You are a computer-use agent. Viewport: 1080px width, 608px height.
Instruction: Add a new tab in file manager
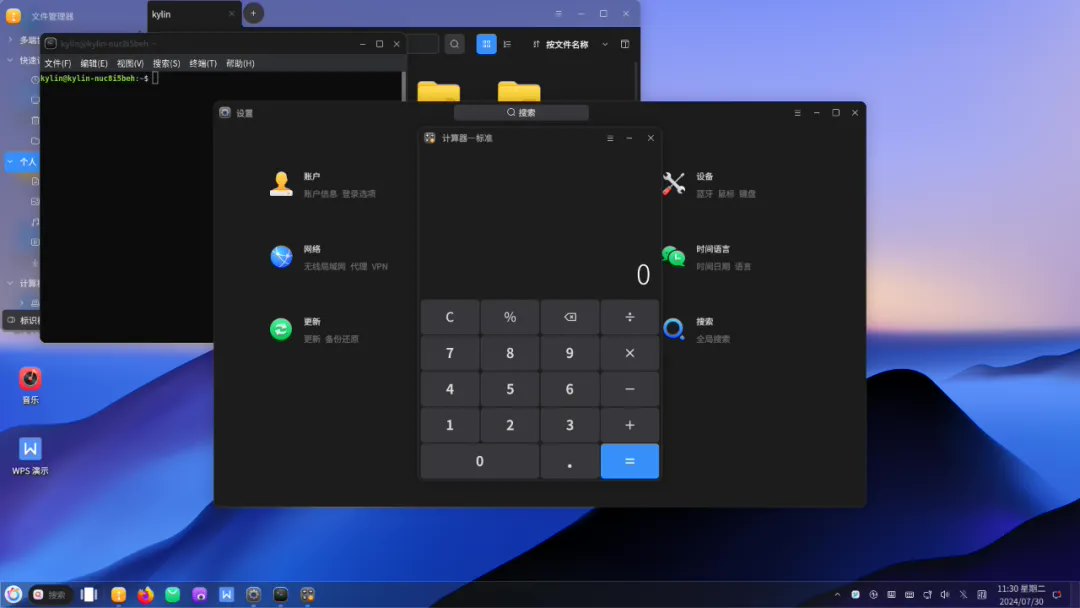click(x=253, y=13)
